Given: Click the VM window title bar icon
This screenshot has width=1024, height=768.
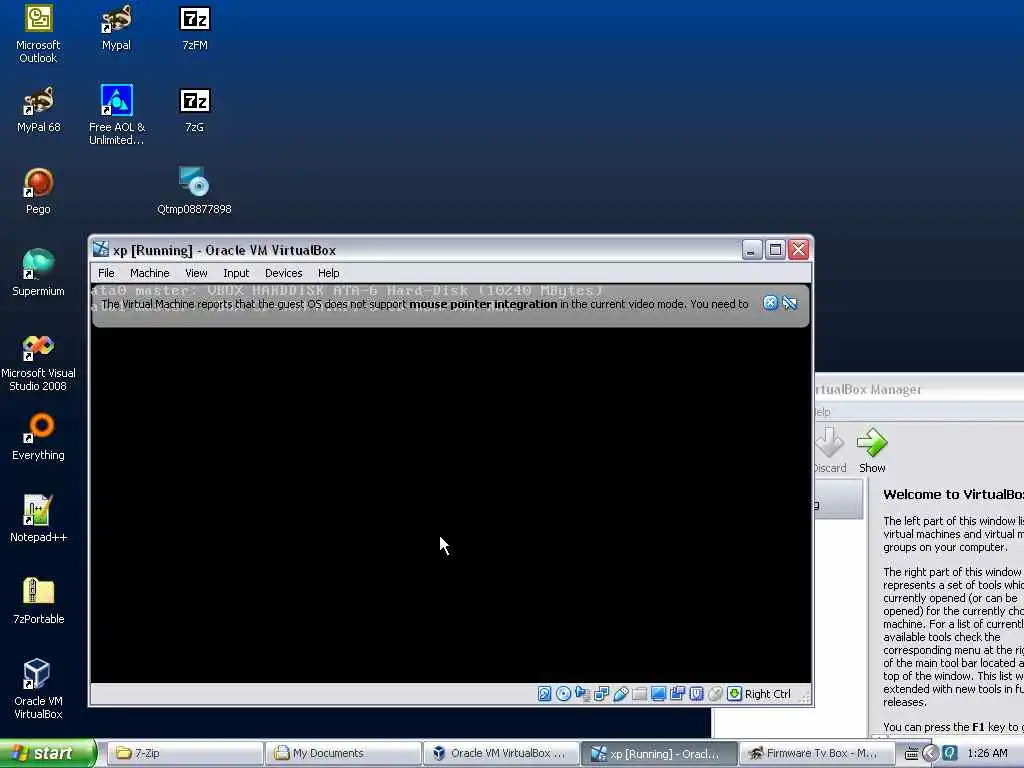Looking at the screenshot, I should [x=101, y=249].
